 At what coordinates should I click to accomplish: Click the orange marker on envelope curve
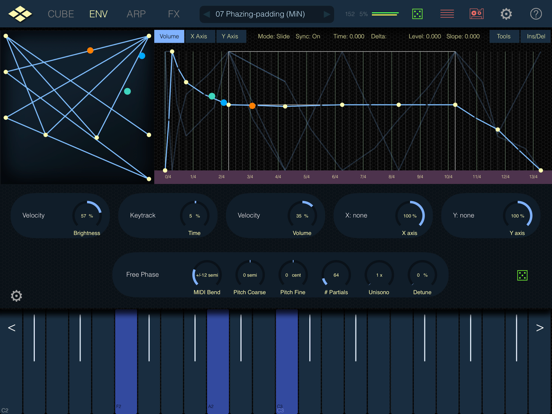click(252, 106)
